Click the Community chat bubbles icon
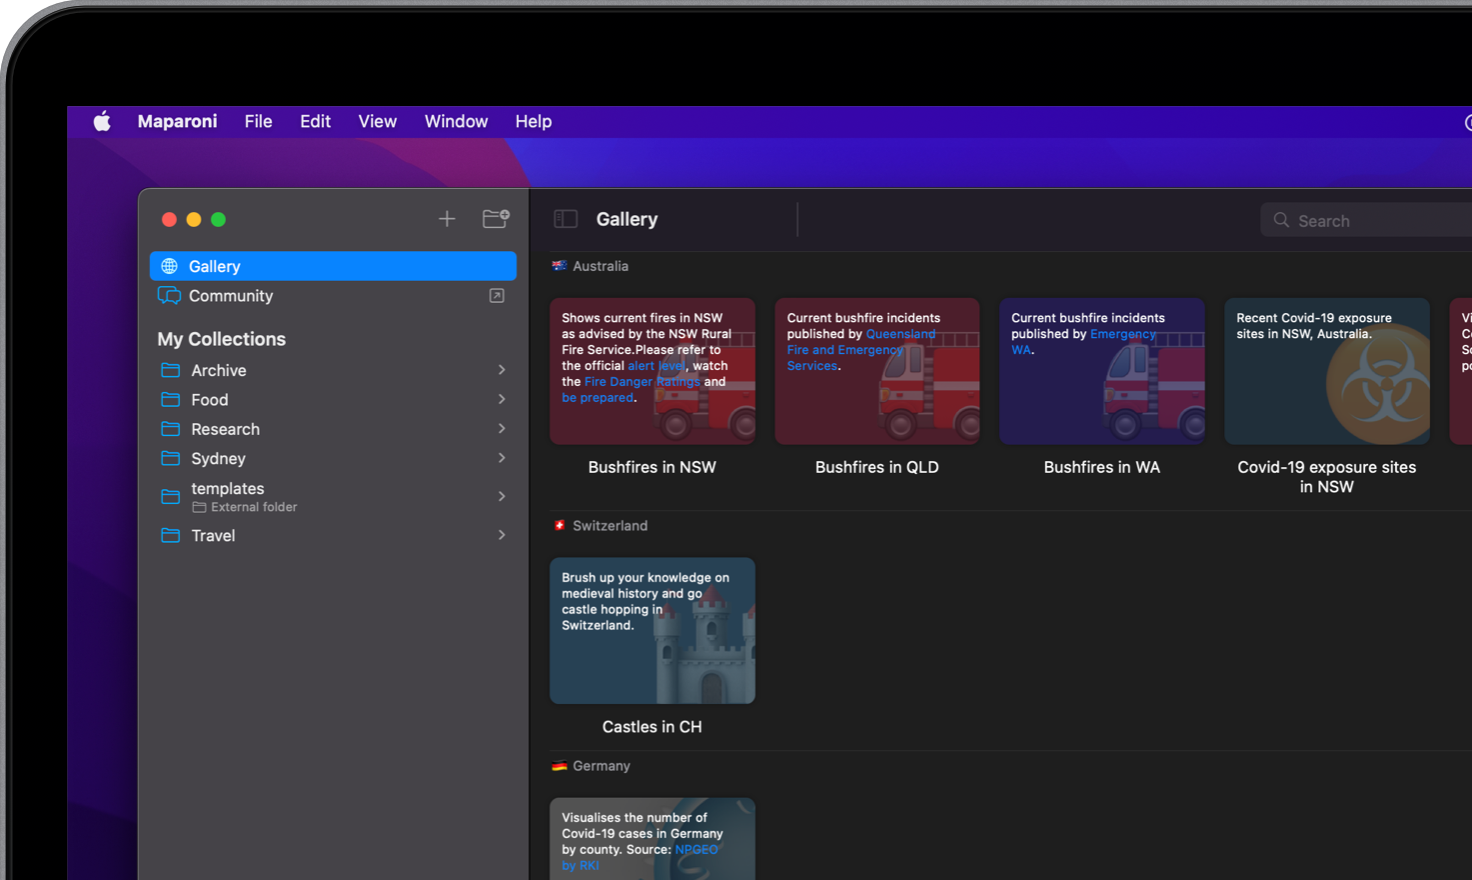The image size is (1472, 880). point(169,296)
